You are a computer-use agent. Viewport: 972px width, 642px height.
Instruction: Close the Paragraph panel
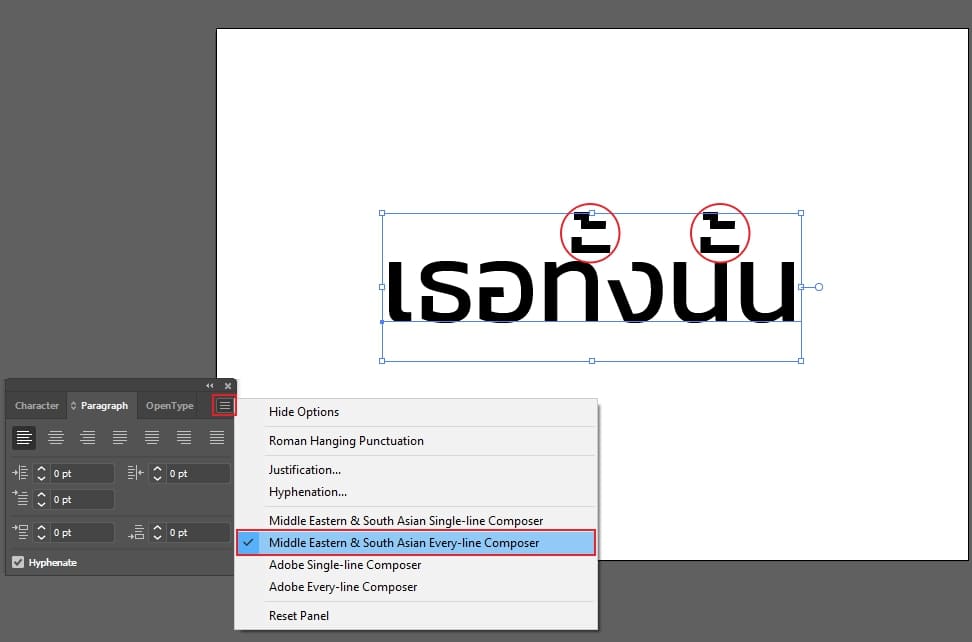[228, 385]
